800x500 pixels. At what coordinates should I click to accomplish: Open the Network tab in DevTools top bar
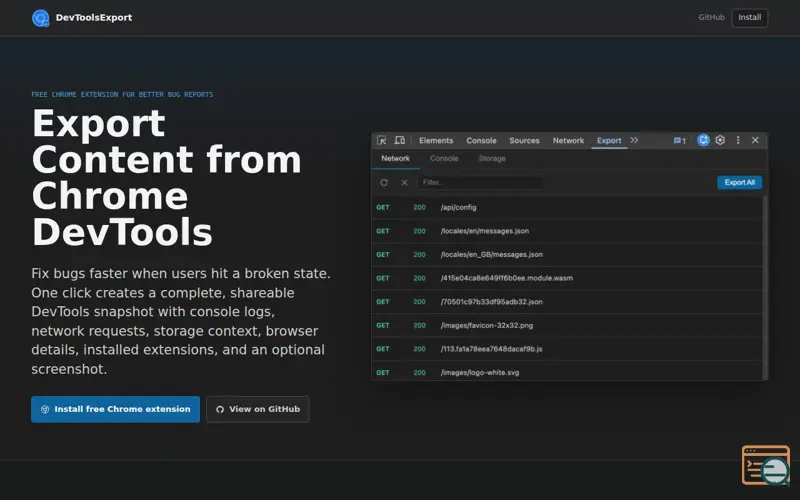click(568, 140)
